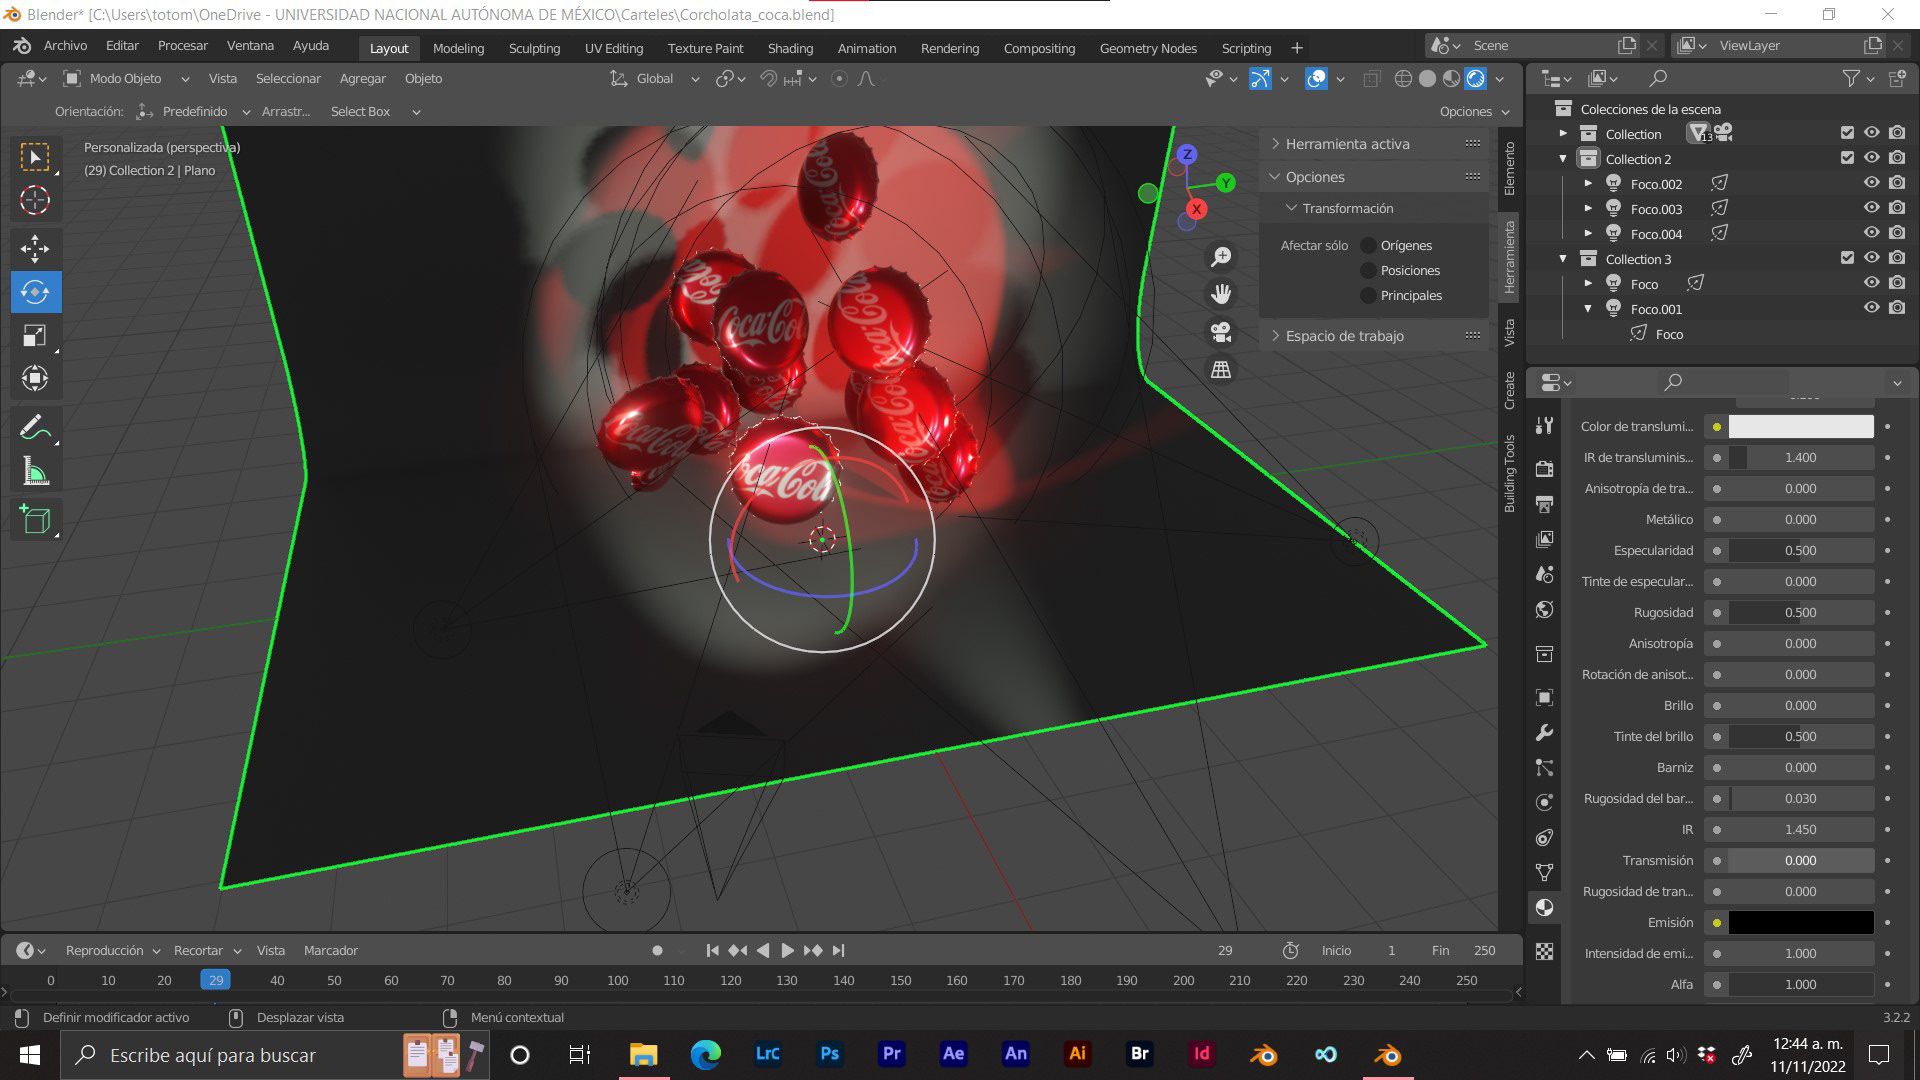This screenshot has height=1080, width=1920.
Task: Open the Material properties tab
Action: 1544,908
